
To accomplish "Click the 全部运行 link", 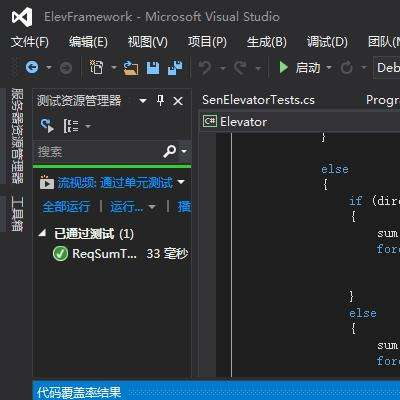I will 66,207.
